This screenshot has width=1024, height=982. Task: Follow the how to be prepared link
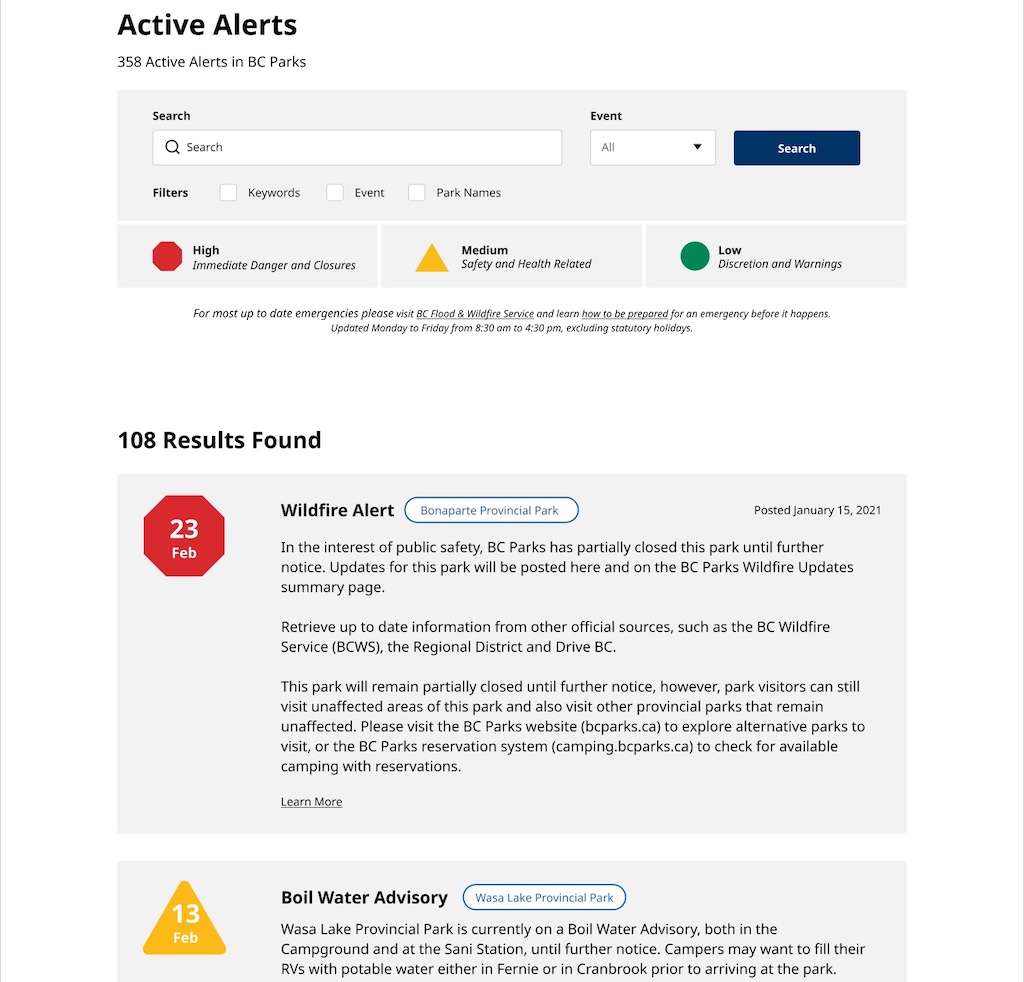point(625,314)
